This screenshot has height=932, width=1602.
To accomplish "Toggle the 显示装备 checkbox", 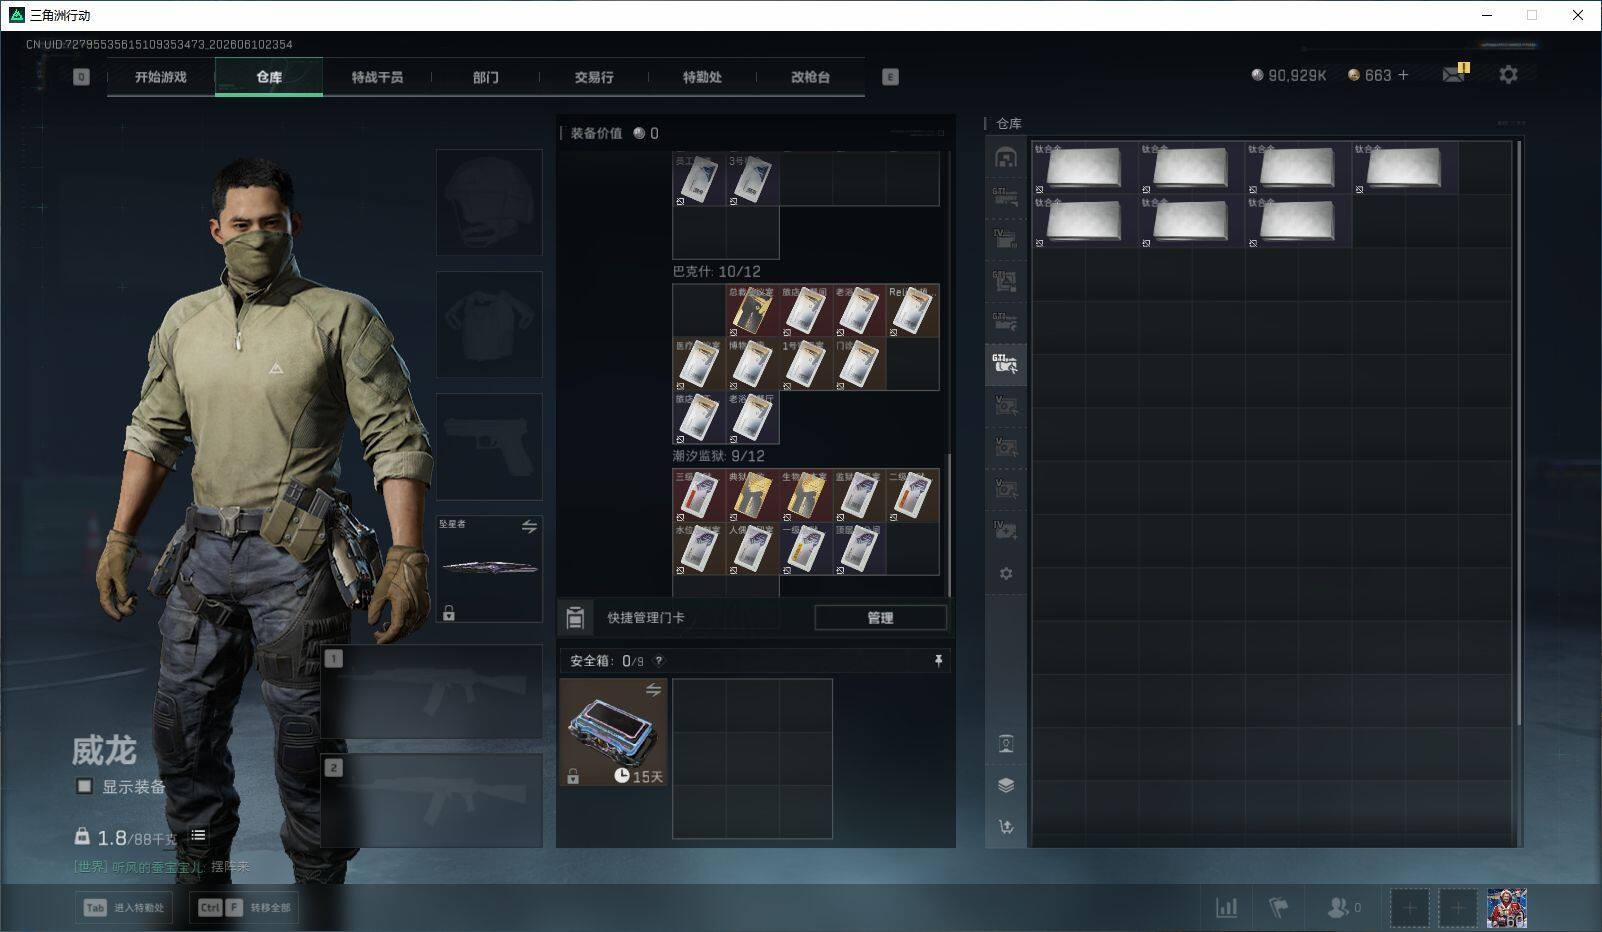I will [x=85, y=786].
